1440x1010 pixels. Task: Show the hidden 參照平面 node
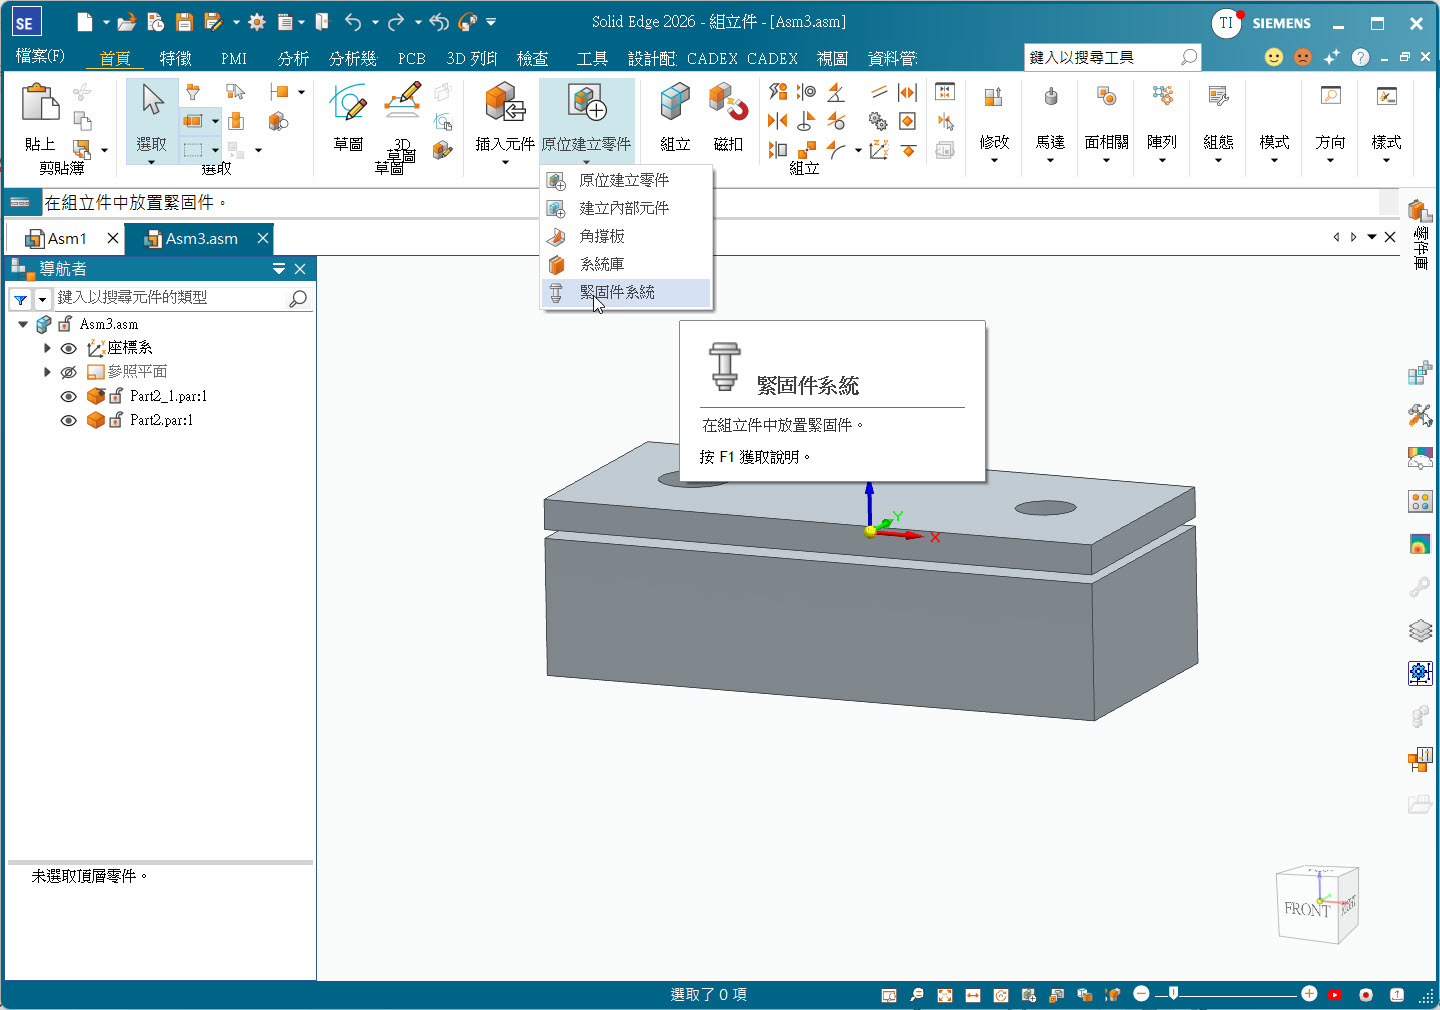tap(68, 372)
